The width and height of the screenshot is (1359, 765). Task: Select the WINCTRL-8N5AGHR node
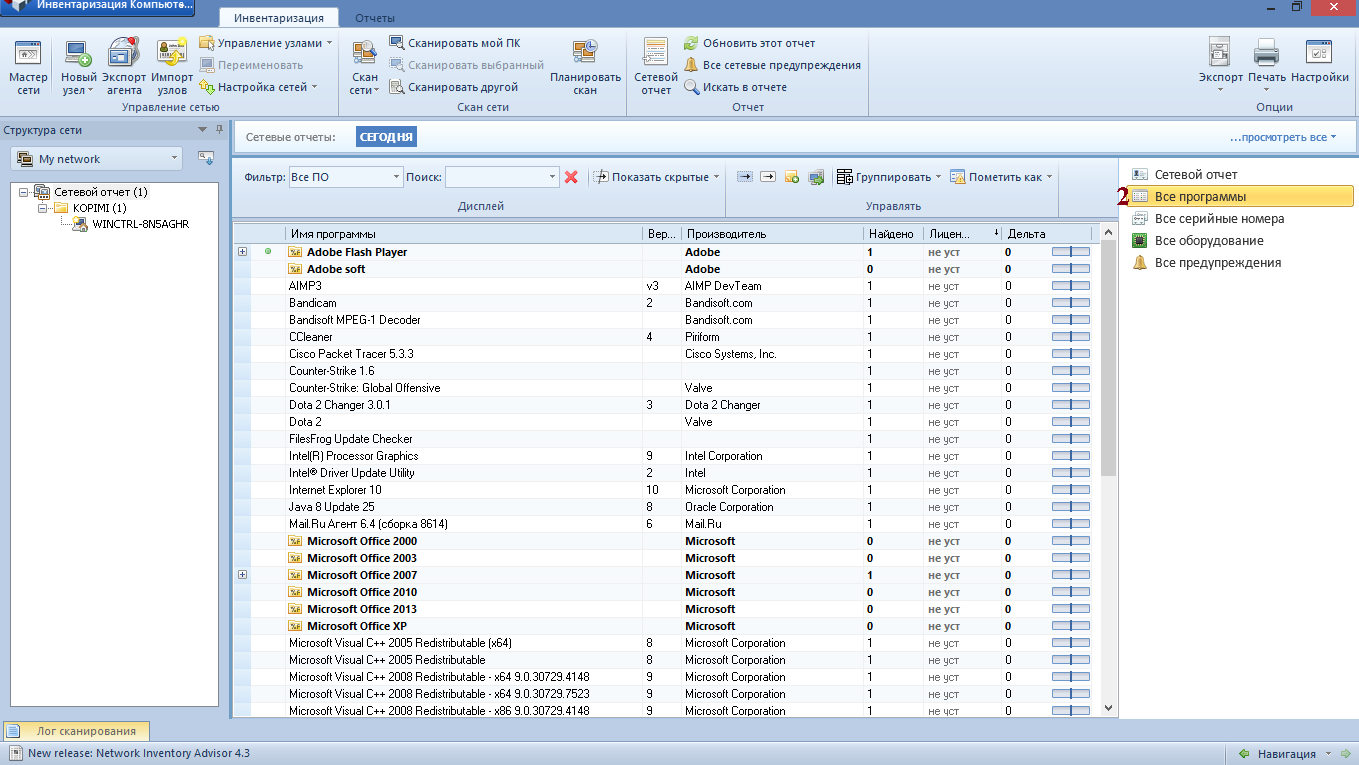140,224
